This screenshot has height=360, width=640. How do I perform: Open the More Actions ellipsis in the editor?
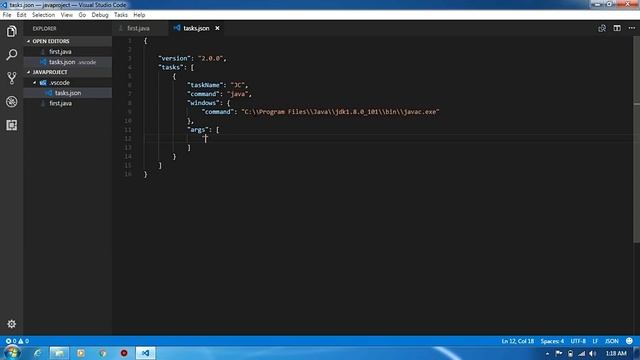point(631,28)
